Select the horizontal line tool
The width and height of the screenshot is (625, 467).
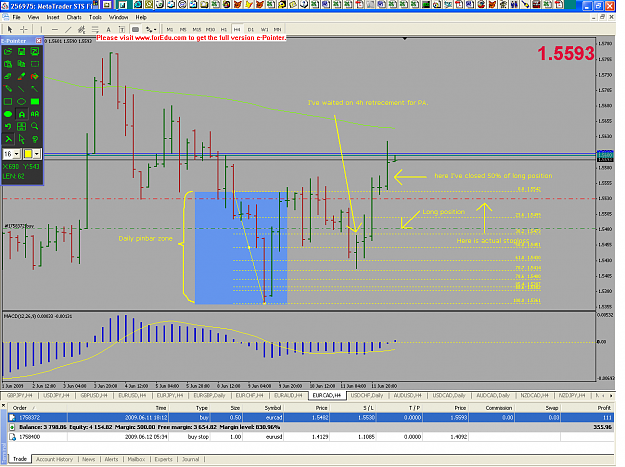tap(55, 29)
